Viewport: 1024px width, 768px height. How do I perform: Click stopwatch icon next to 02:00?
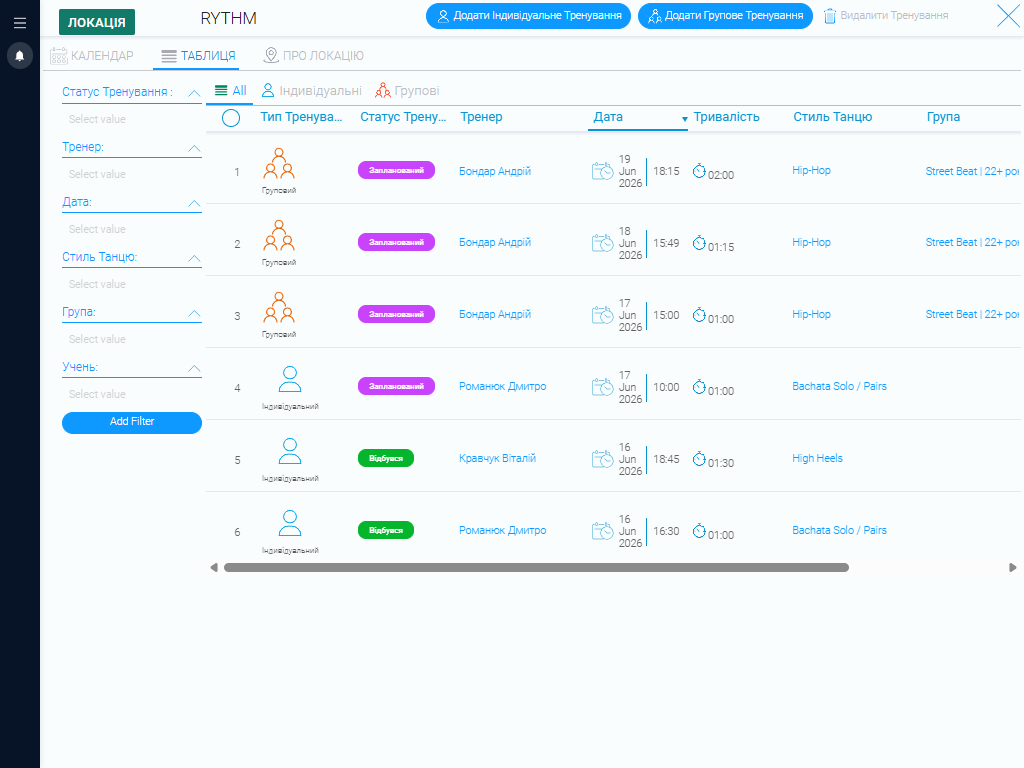pos(699,171)
